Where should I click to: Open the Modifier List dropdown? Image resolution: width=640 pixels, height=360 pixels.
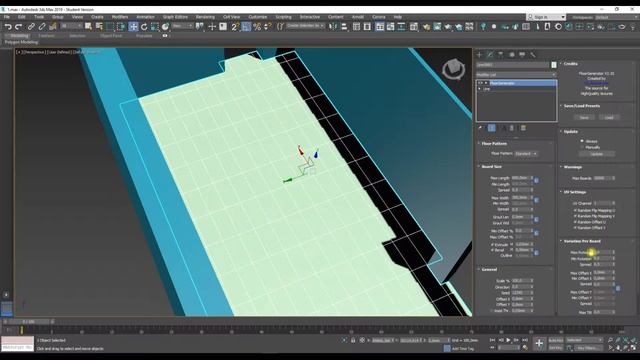(516, 75)
